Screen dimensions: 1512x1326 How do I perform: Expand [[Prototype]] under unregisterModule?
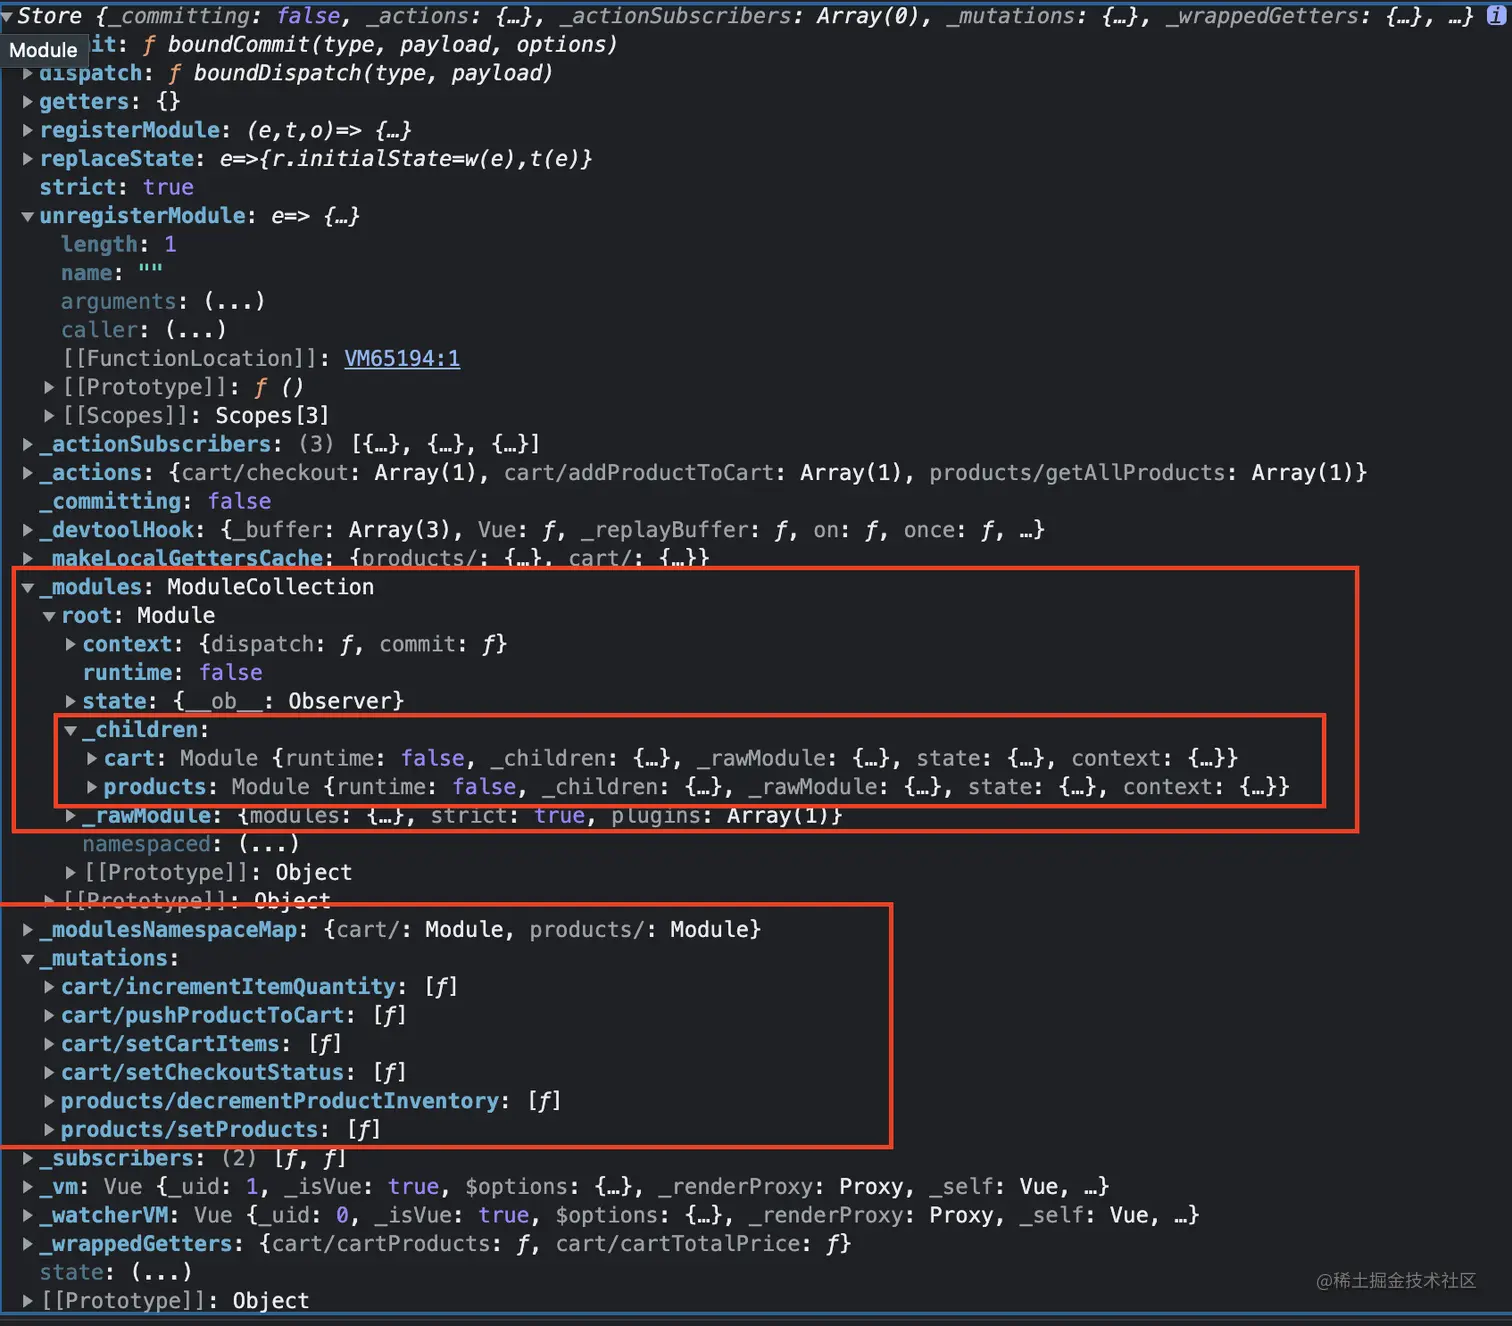point(49,387)
